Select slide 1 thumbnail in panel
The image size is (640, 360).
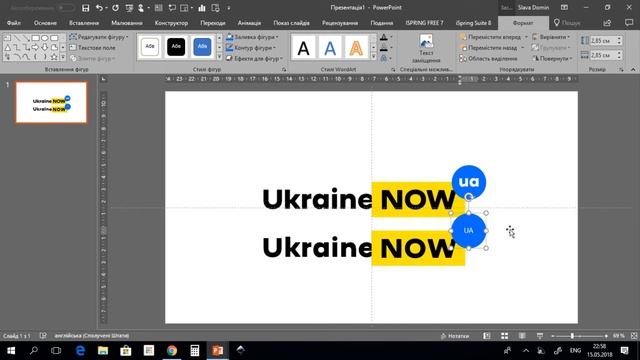51,102
